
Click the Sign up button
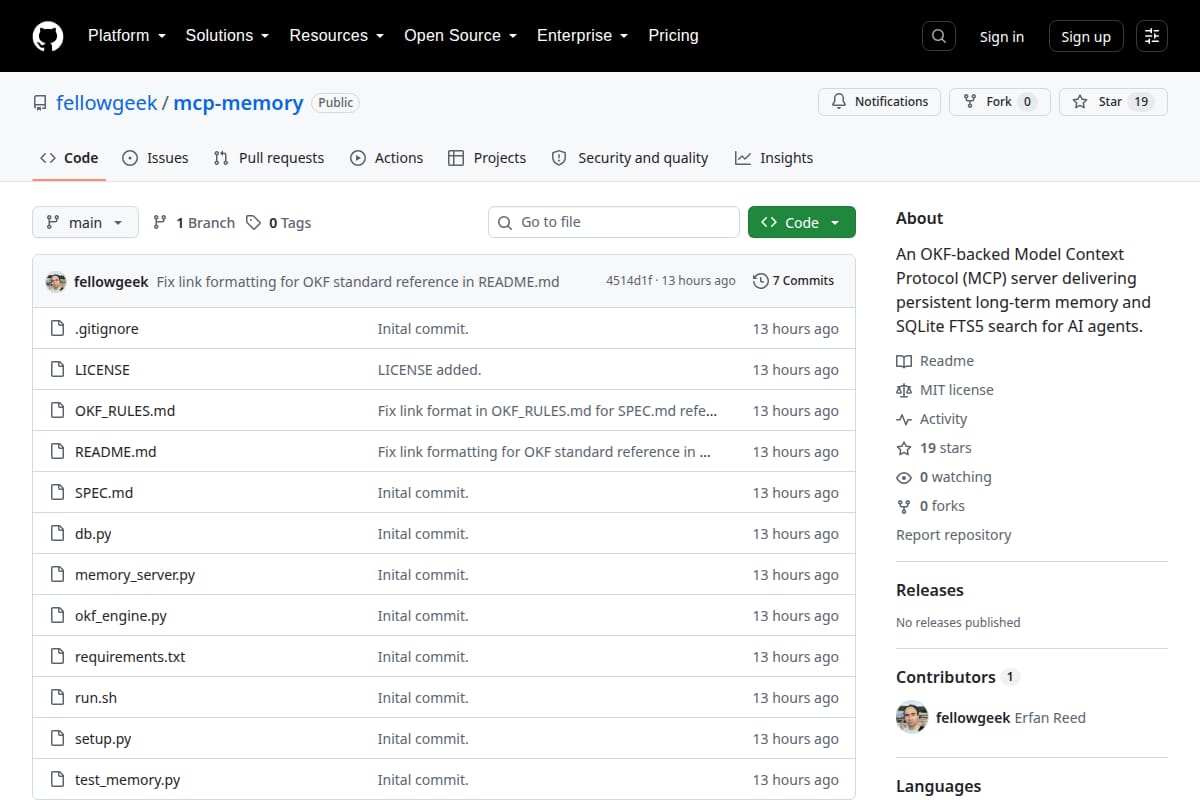tap(1086, 37)
